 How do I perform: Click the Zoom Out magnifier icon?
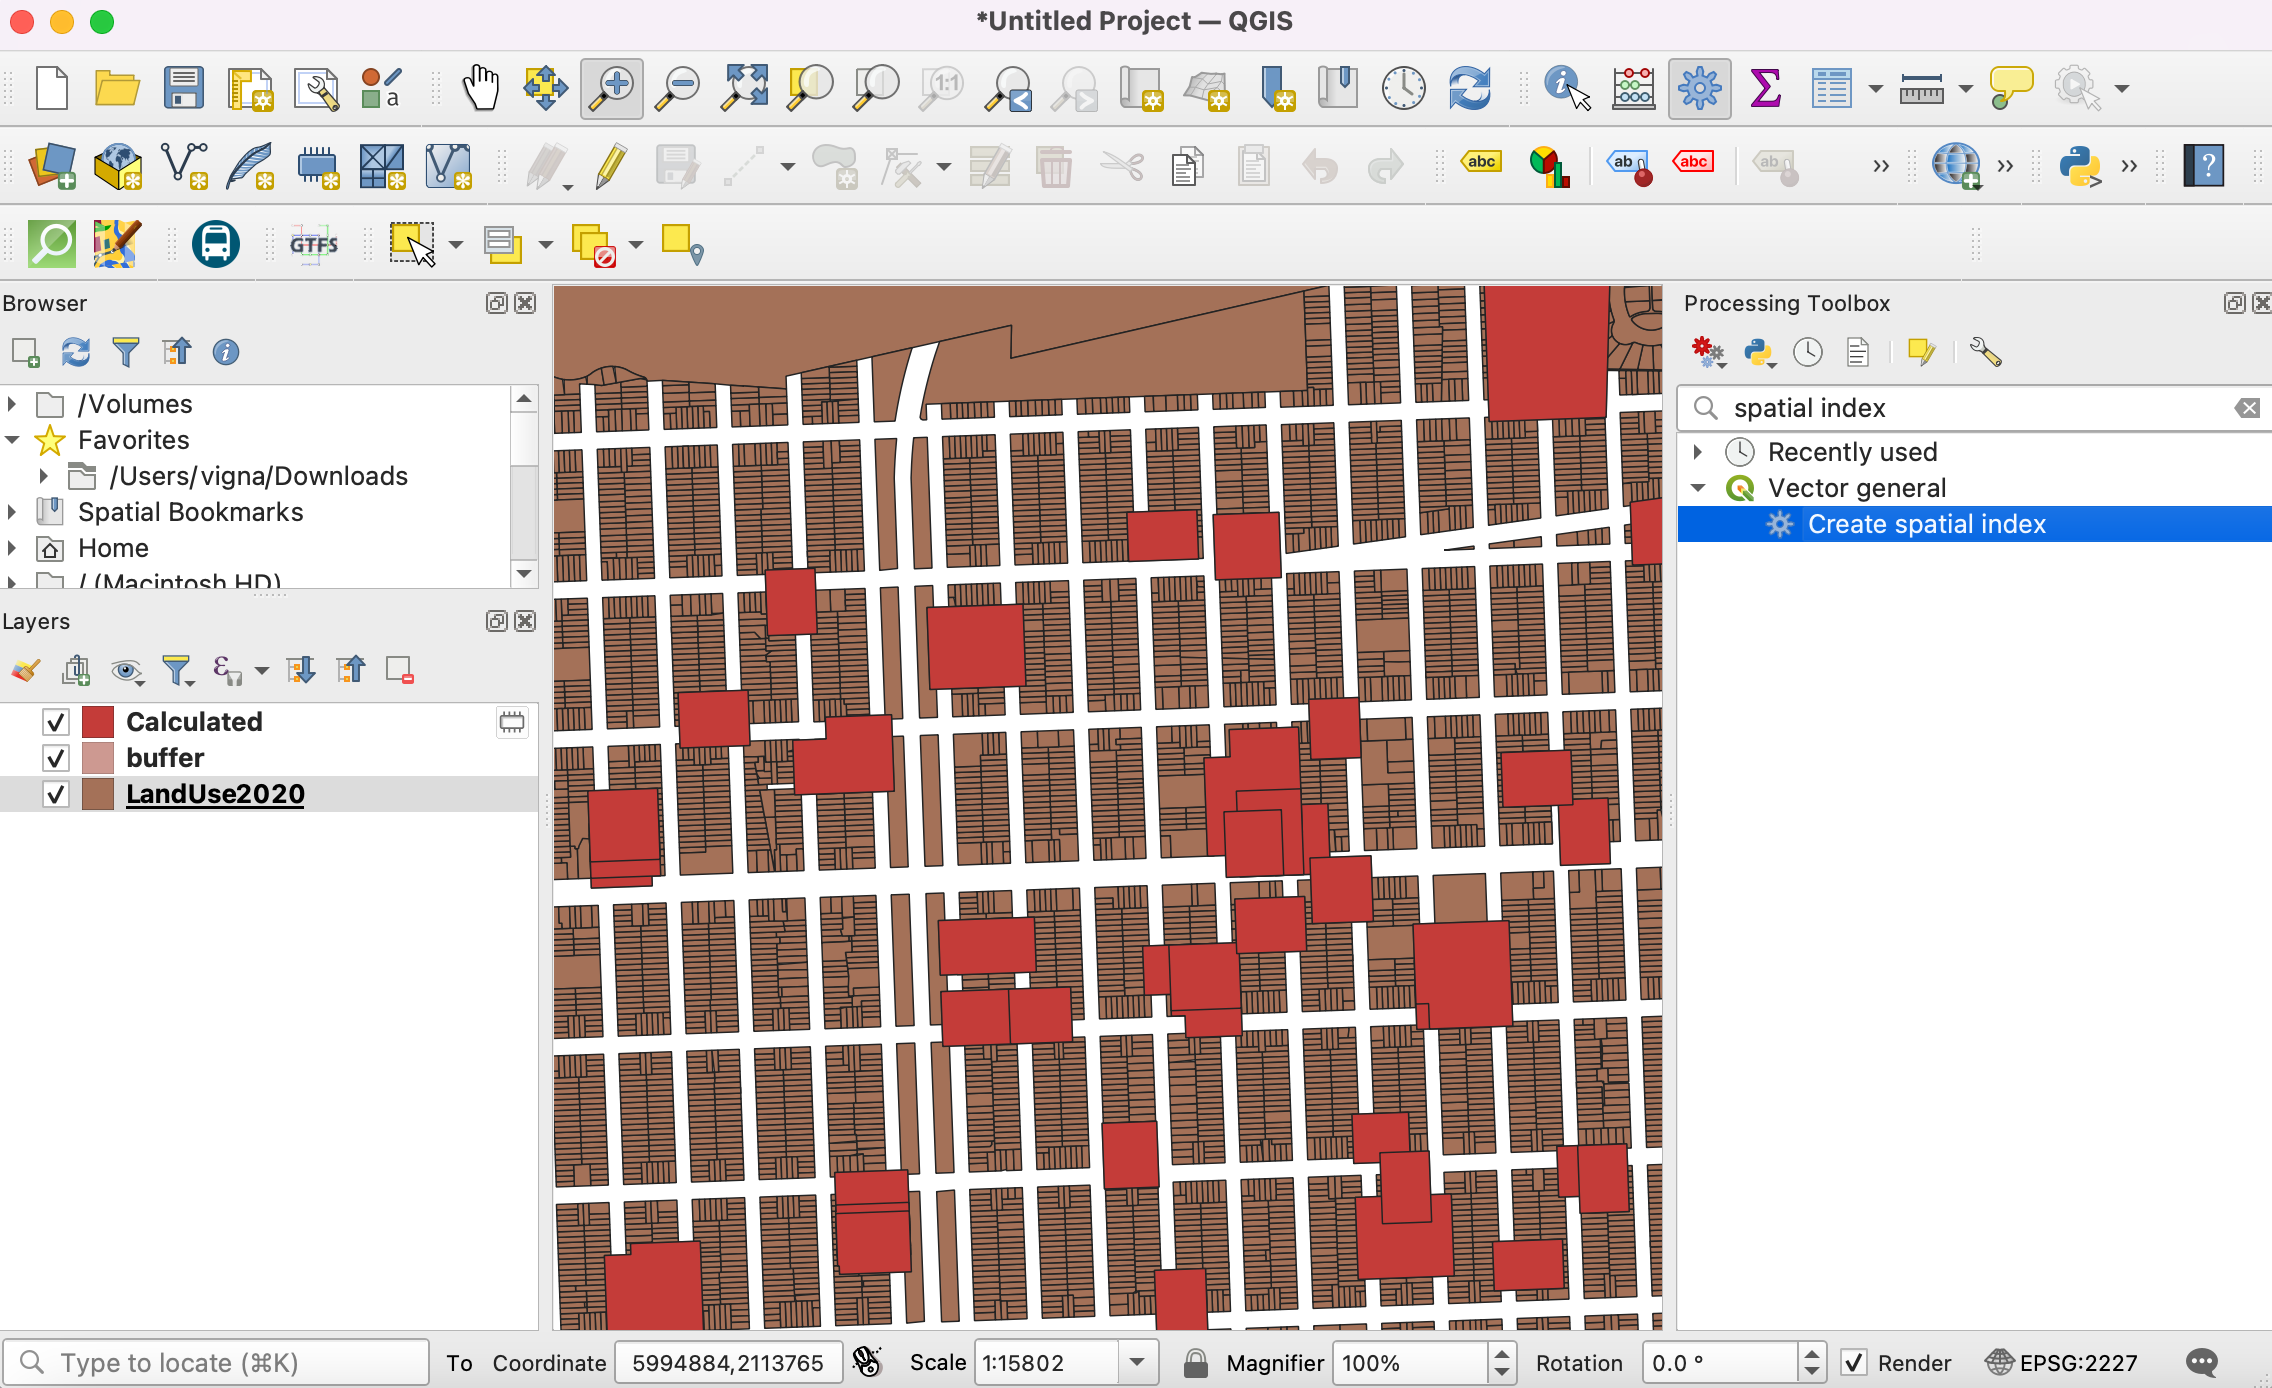pos(678,88)
